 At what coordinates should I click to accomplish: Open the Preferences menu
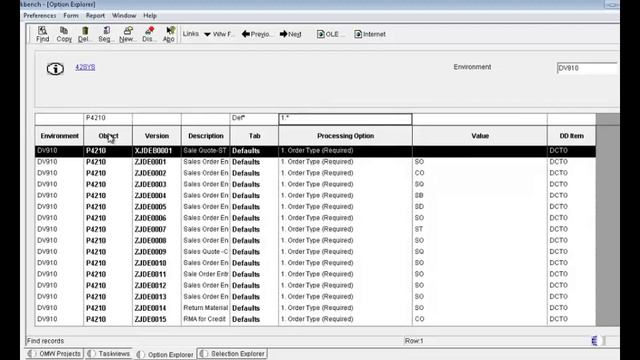tap(40, 16)
